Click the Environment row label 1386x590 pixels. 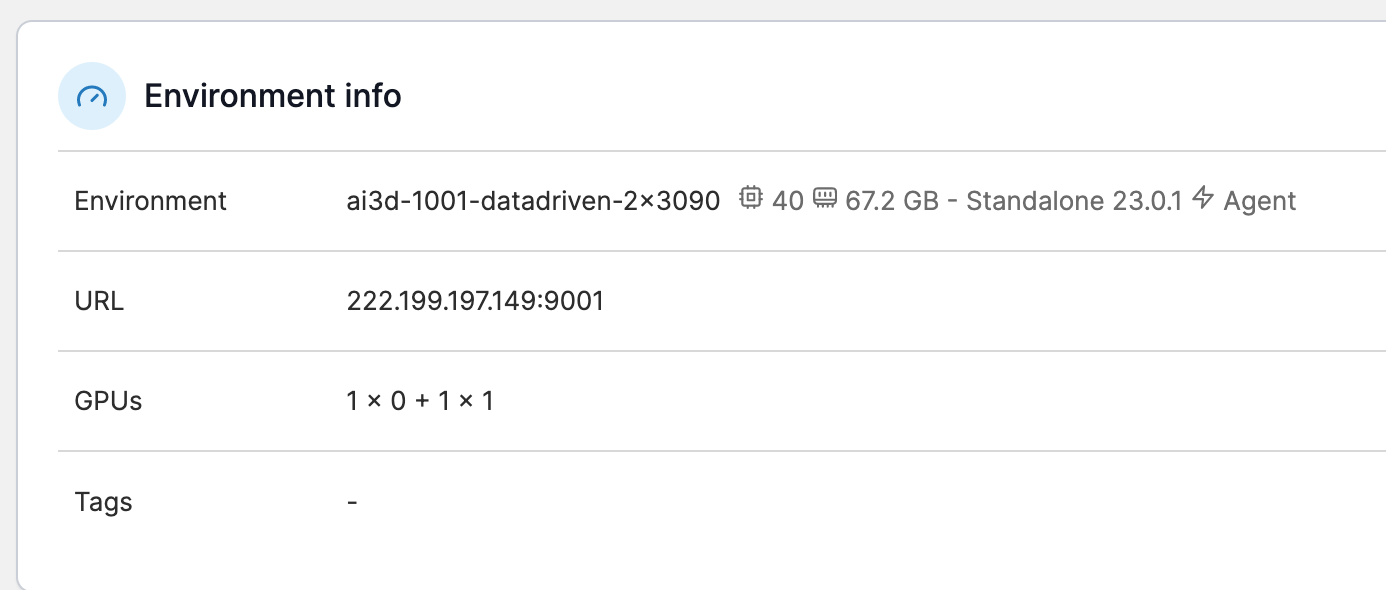tap(150, 200)
